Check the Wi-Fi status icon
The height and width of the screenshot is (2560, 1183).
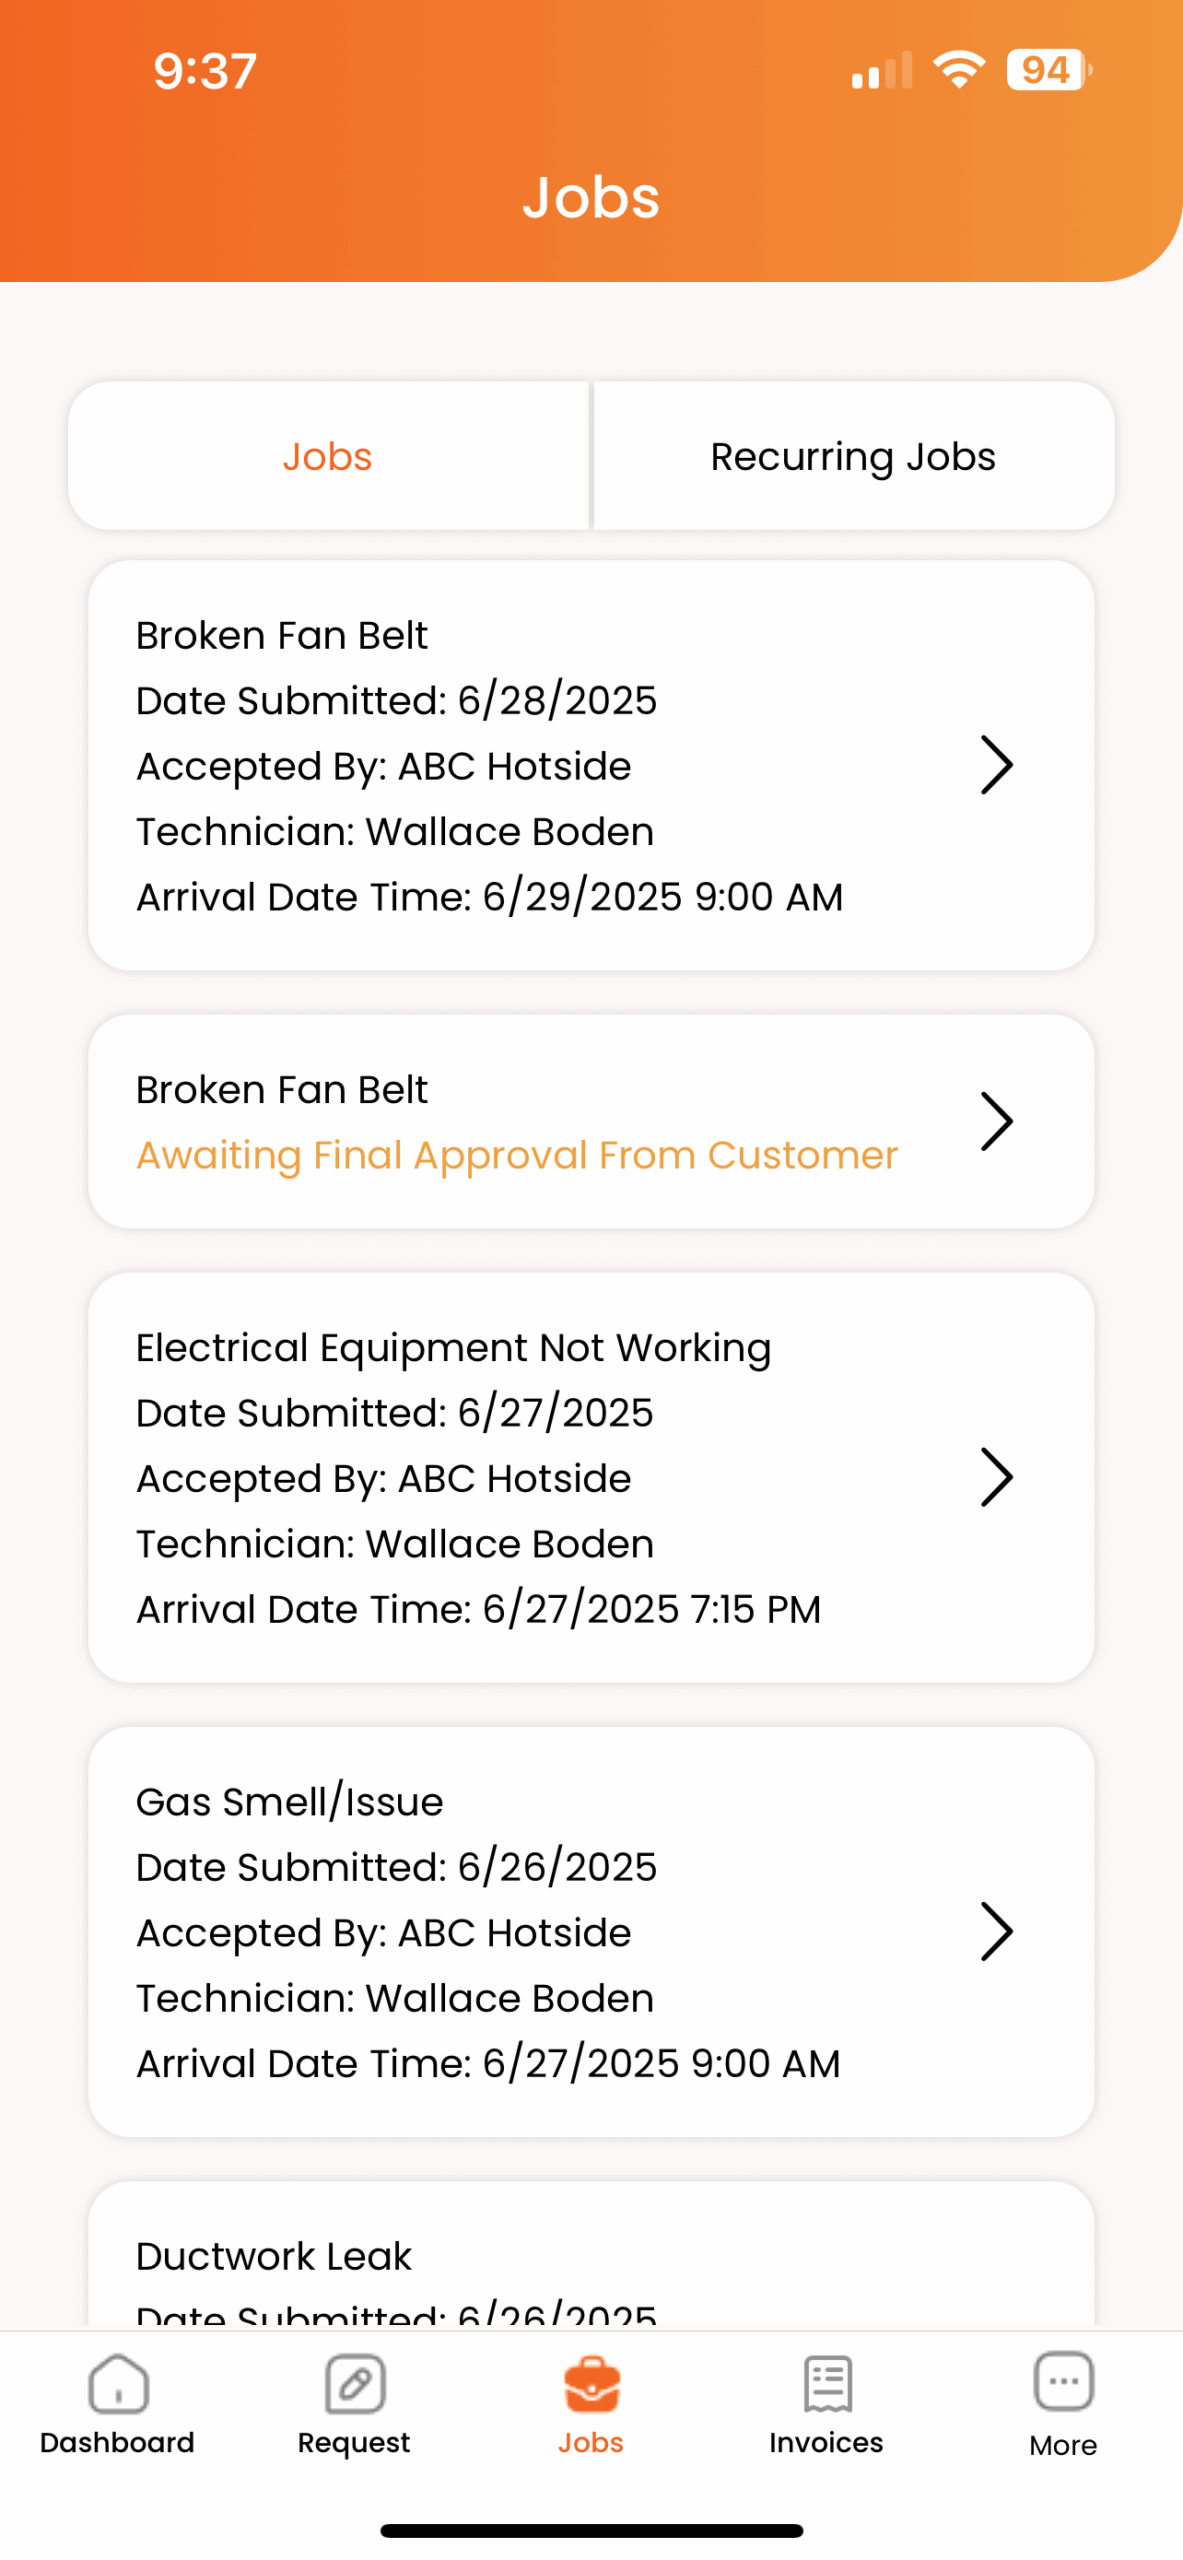tap(958, 70)
